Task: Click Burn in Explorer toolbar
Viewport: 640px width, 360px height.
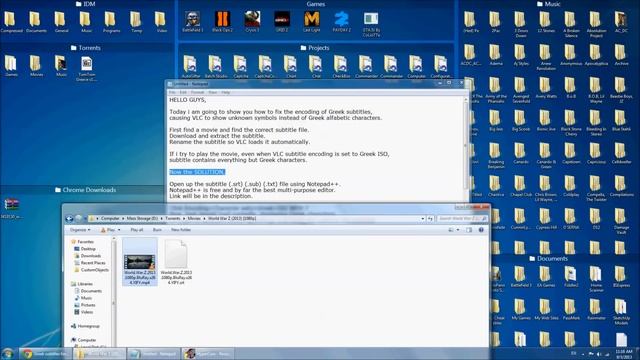Action: 157,230
